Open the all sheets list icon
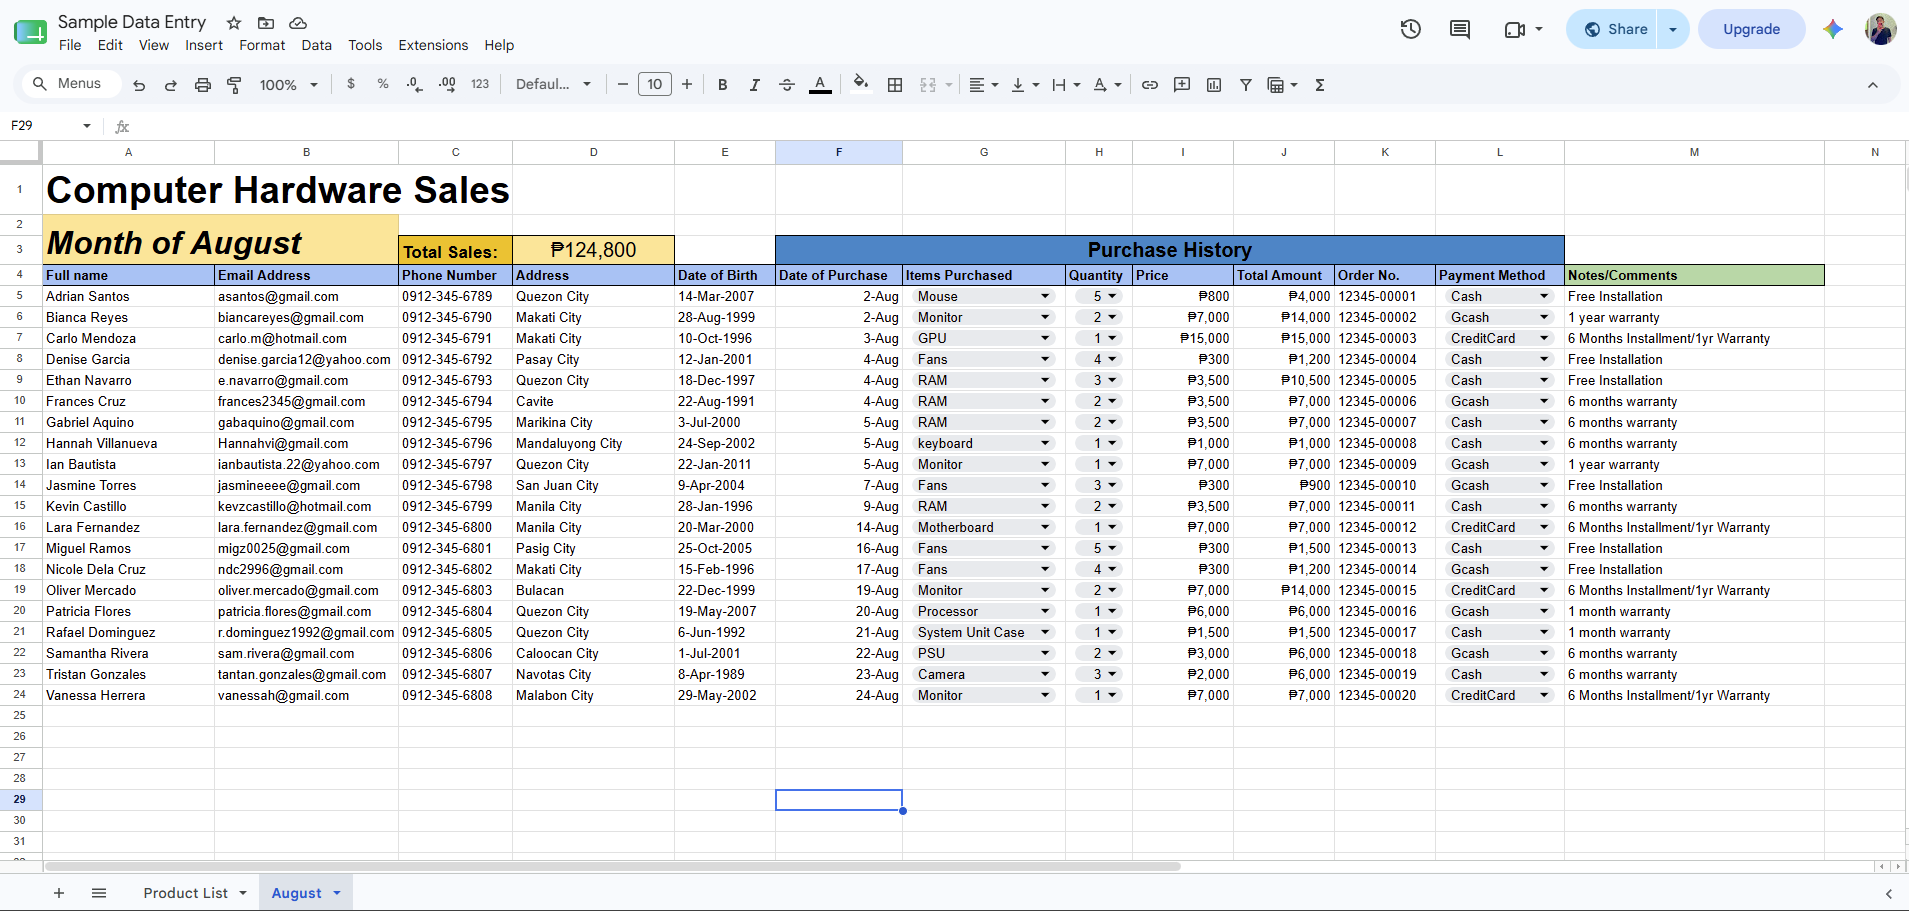 pyautogui.click(x=99, y=893)
